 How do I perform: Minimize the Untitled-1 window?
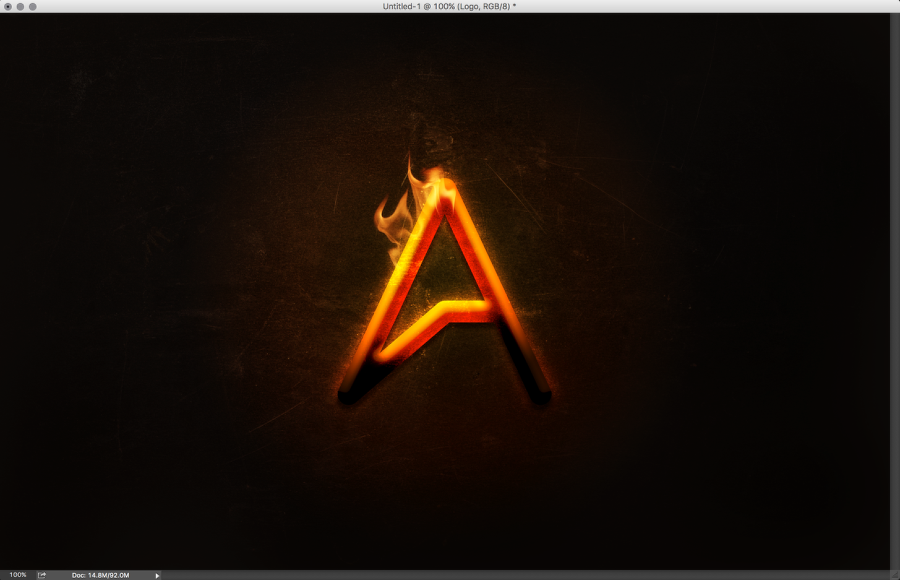[20, 7]
